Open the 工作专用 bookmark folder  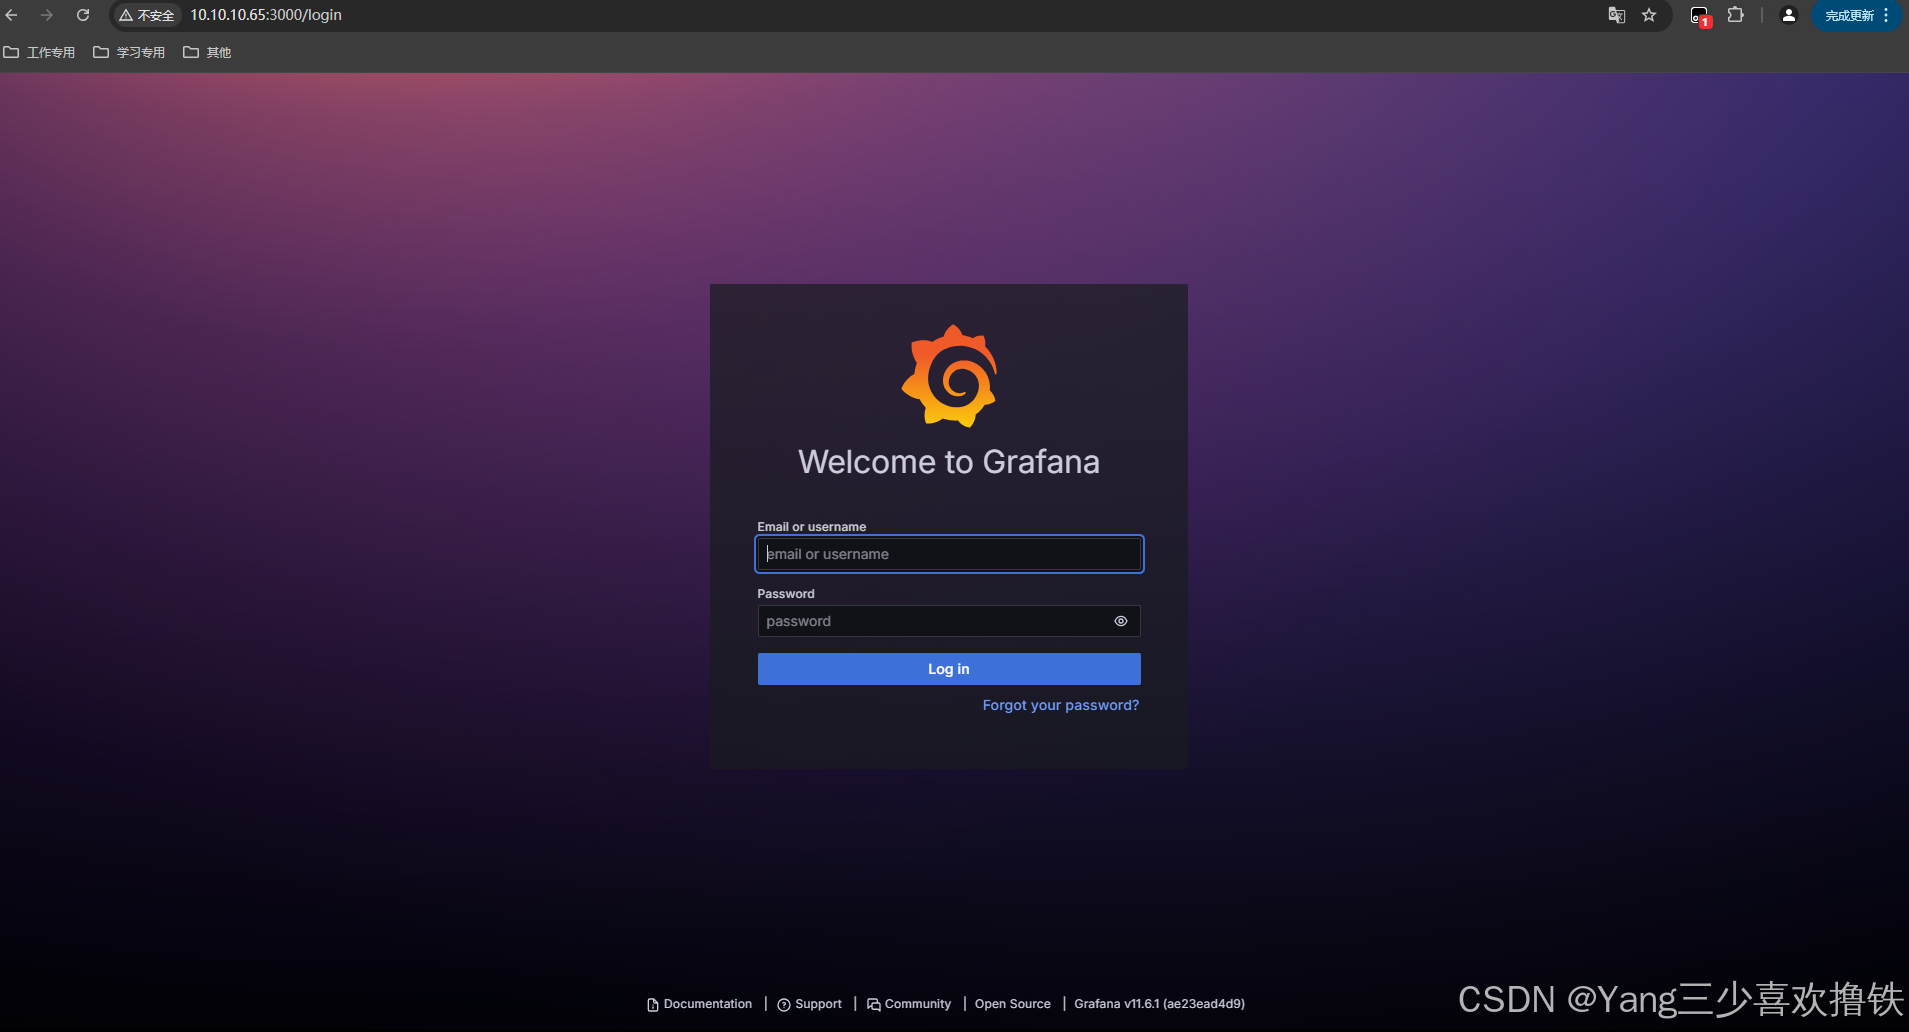click(40, 52)
